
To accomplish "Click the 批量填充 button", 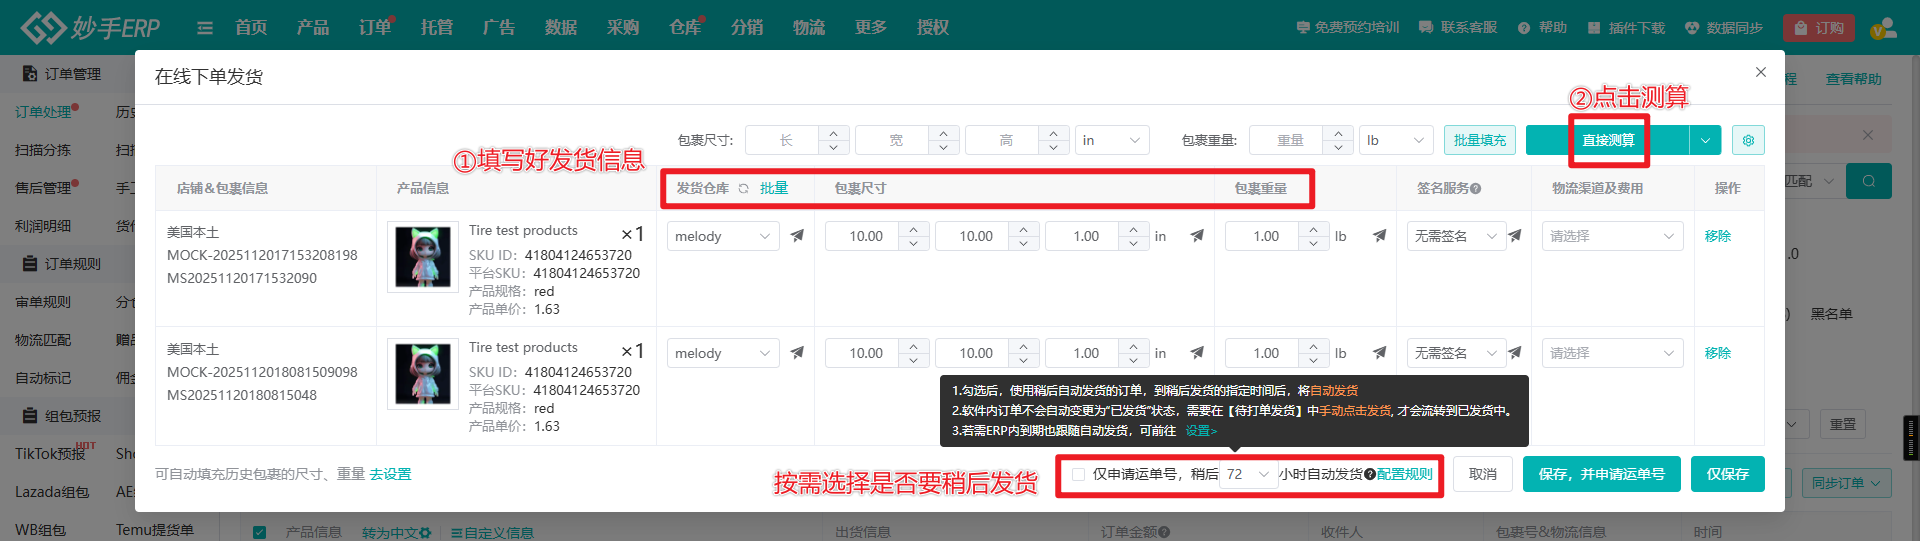I will (x=1479, y=140).
